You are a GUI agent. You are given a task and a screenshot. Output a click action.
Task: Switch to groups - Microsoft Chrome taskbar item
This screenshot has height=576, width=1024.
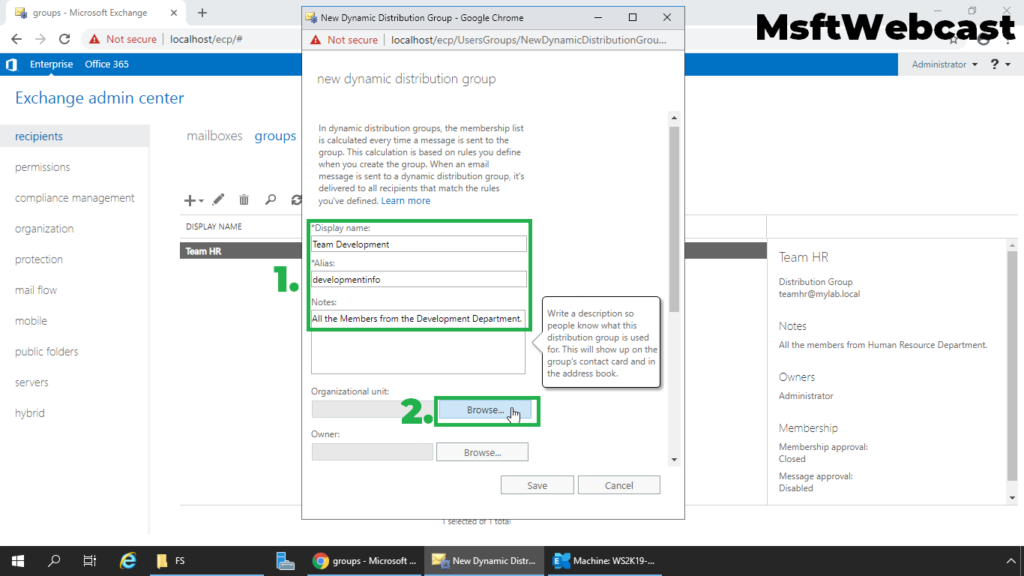click(x=364, y=560)
